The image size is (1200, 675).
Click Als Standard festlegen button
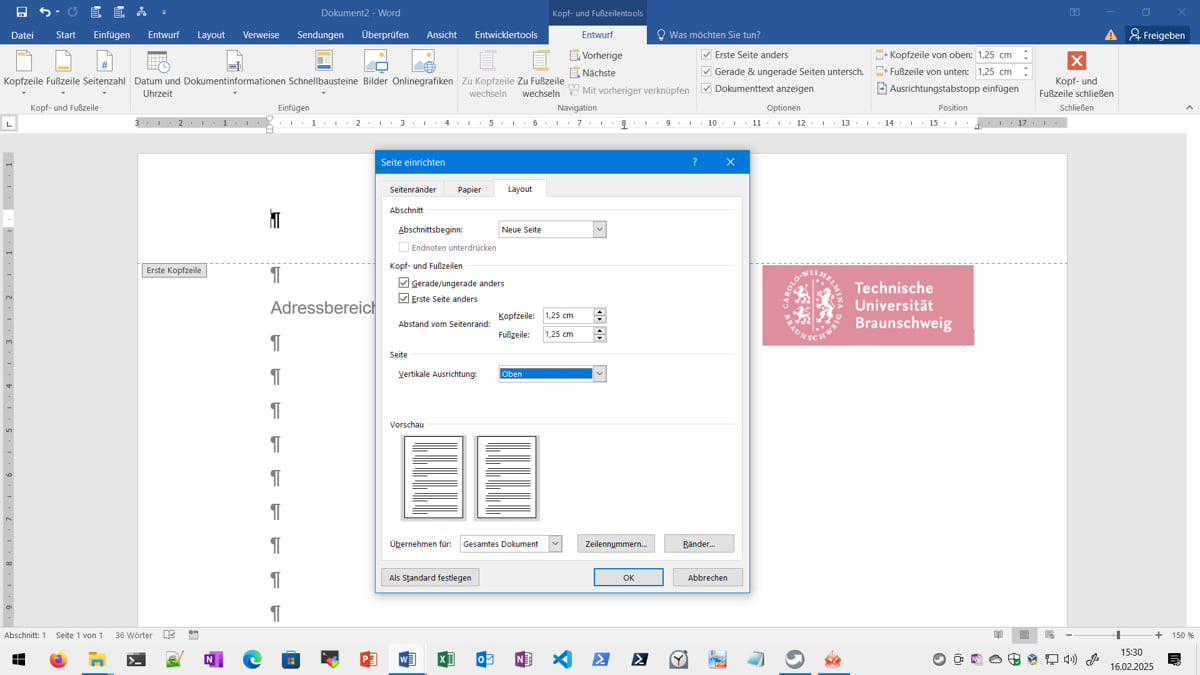[430, 577]
